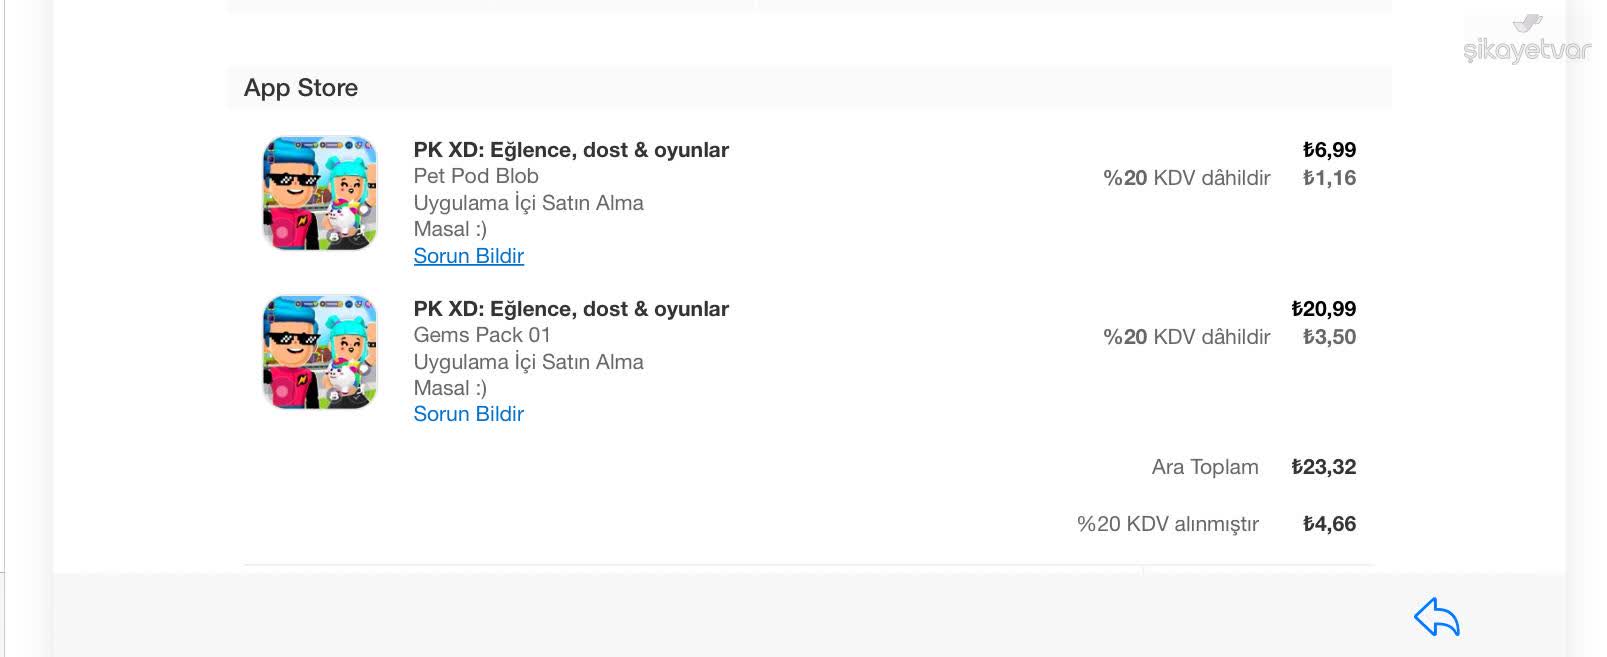
Task: Click the ₺1,16 KDV amount
Action: pos(1329,178)
